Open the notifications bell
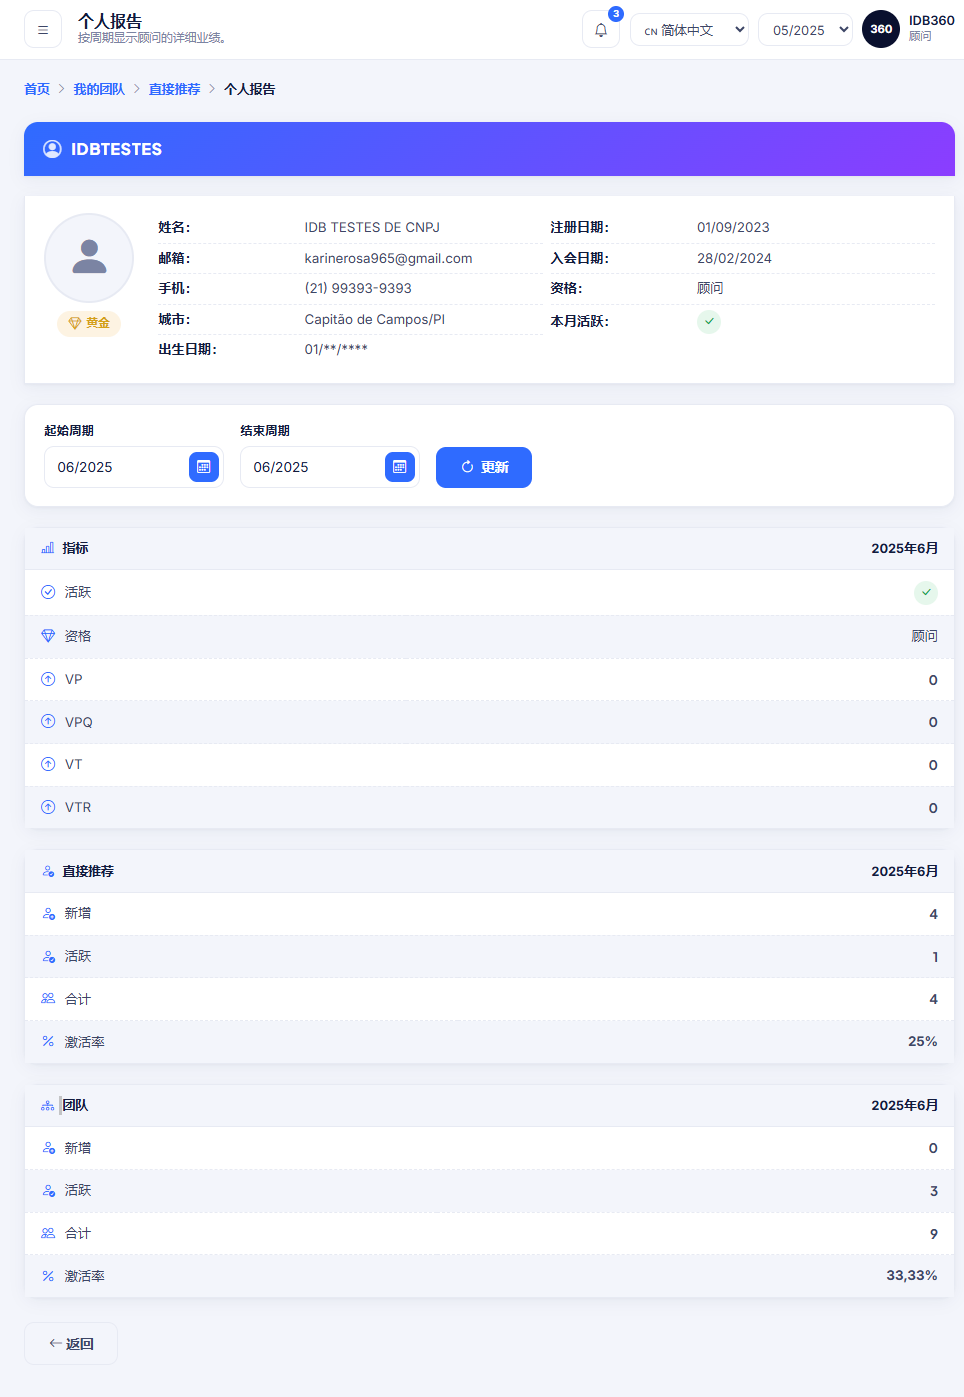Screen dimensions: 964x1397 coord(601,30)
